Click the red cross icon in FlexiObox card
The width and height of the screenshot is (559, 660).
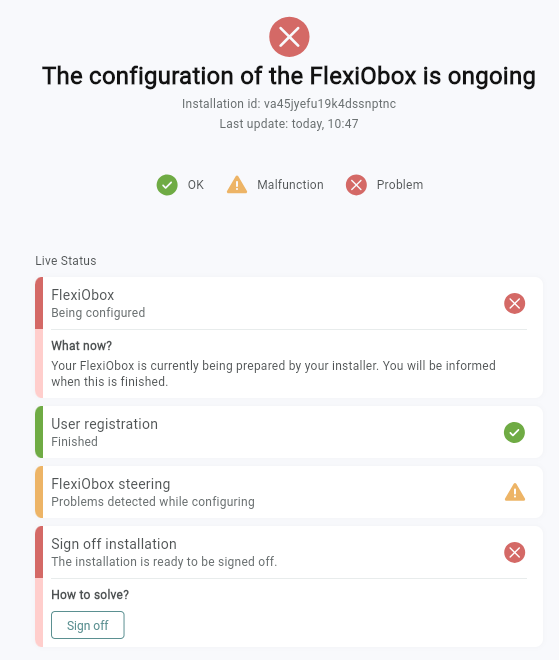(514, 303)
